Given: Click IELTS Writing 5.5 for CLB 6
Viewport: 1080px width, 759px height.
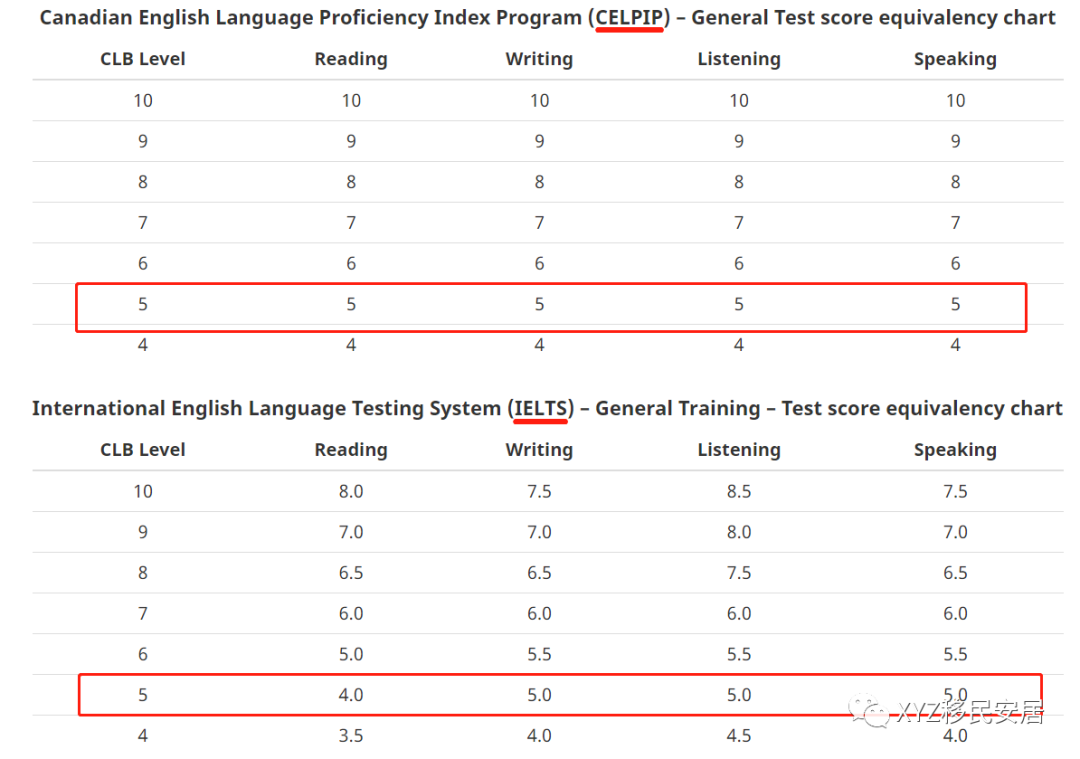Looking at the screenshot, I should click(539, 654).
